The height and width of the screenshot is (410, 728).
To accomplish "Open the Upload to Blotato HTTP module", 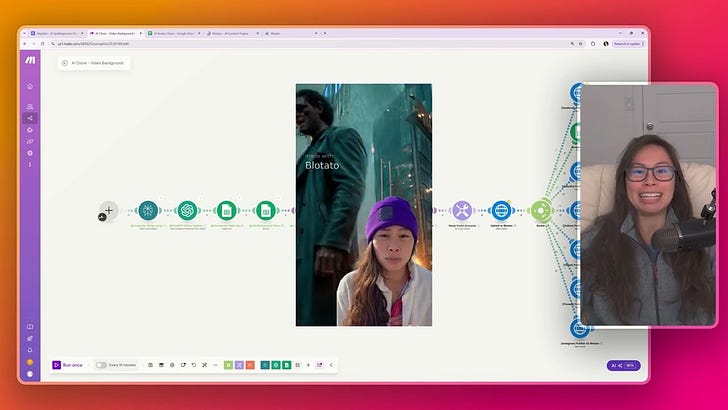I will (501, 210).
